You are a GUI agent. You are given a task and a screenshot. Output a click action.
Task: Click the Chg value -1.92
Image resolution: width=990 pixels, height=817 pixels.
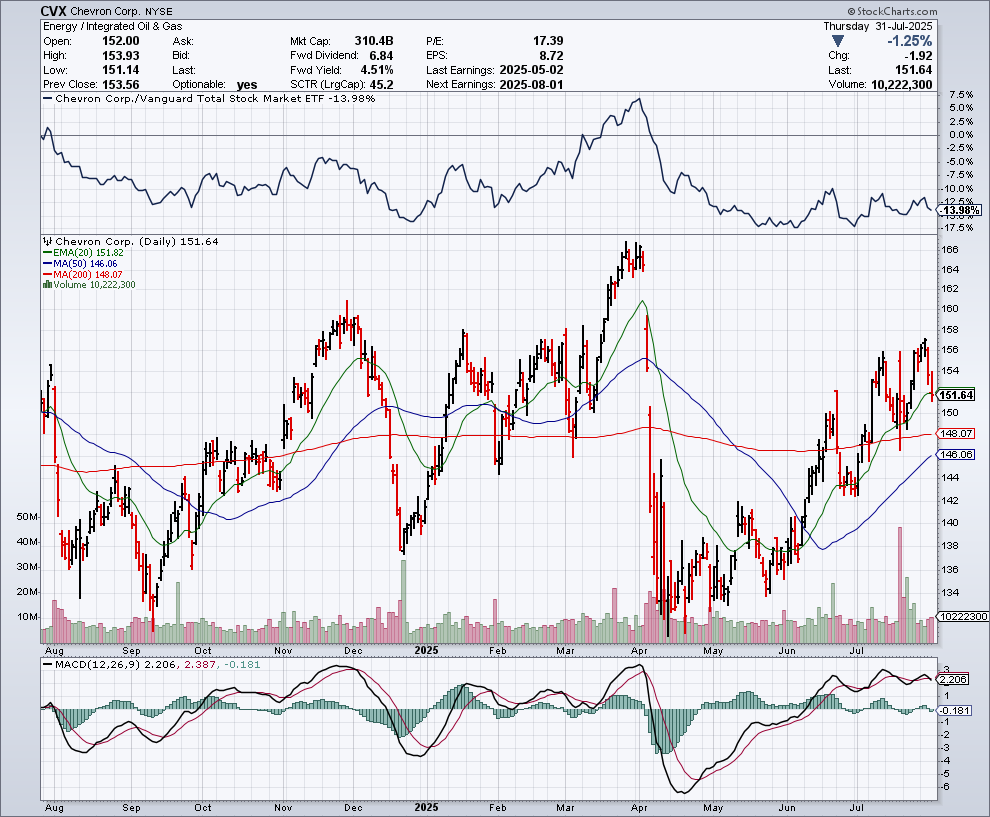click(x=919, y=56)
